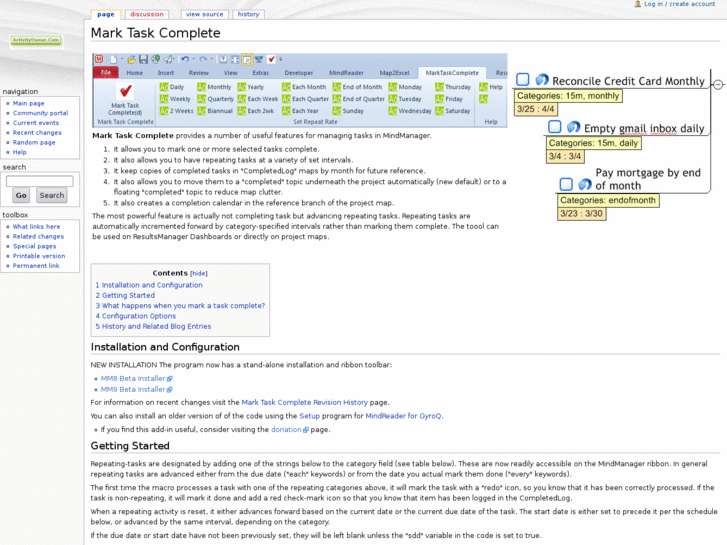
Task: Click the Redo arrow icon
Action: point(203,59)
